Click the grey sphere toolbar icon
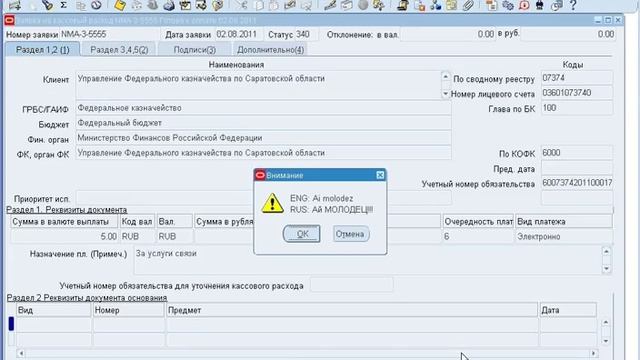Viewport: 640px width, 360px height. point(362,5)
